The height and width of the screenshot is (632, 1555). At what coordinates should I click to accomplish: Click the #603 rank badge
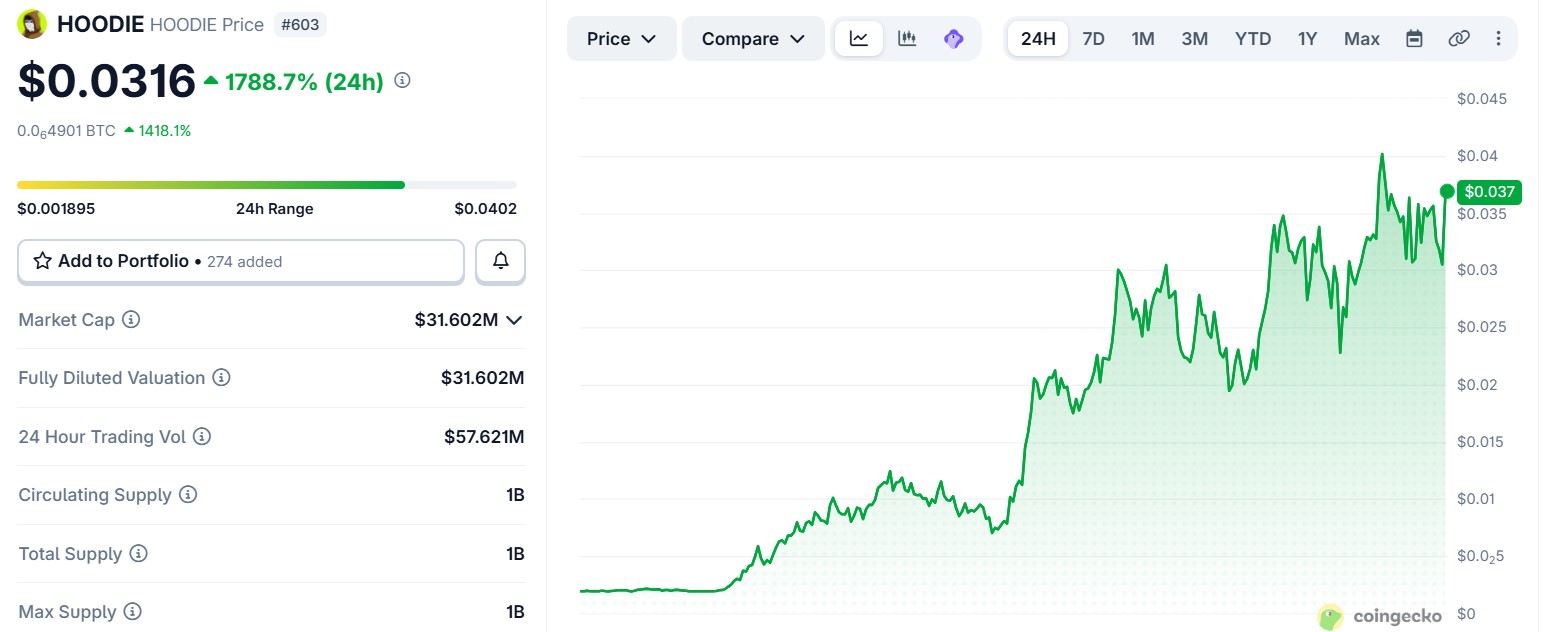[x=300, y=25]
